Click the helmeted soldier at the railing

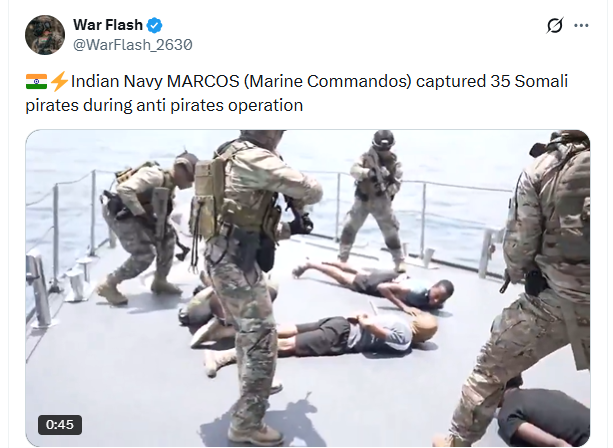coord(375,201)
